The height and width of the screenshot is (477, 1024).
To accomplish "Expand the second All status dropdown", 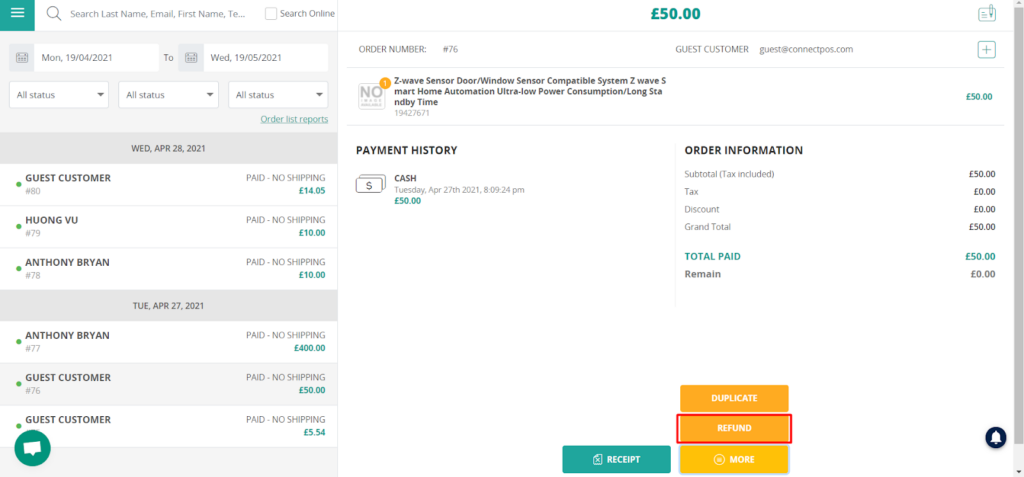I will (x=168, y=95).
